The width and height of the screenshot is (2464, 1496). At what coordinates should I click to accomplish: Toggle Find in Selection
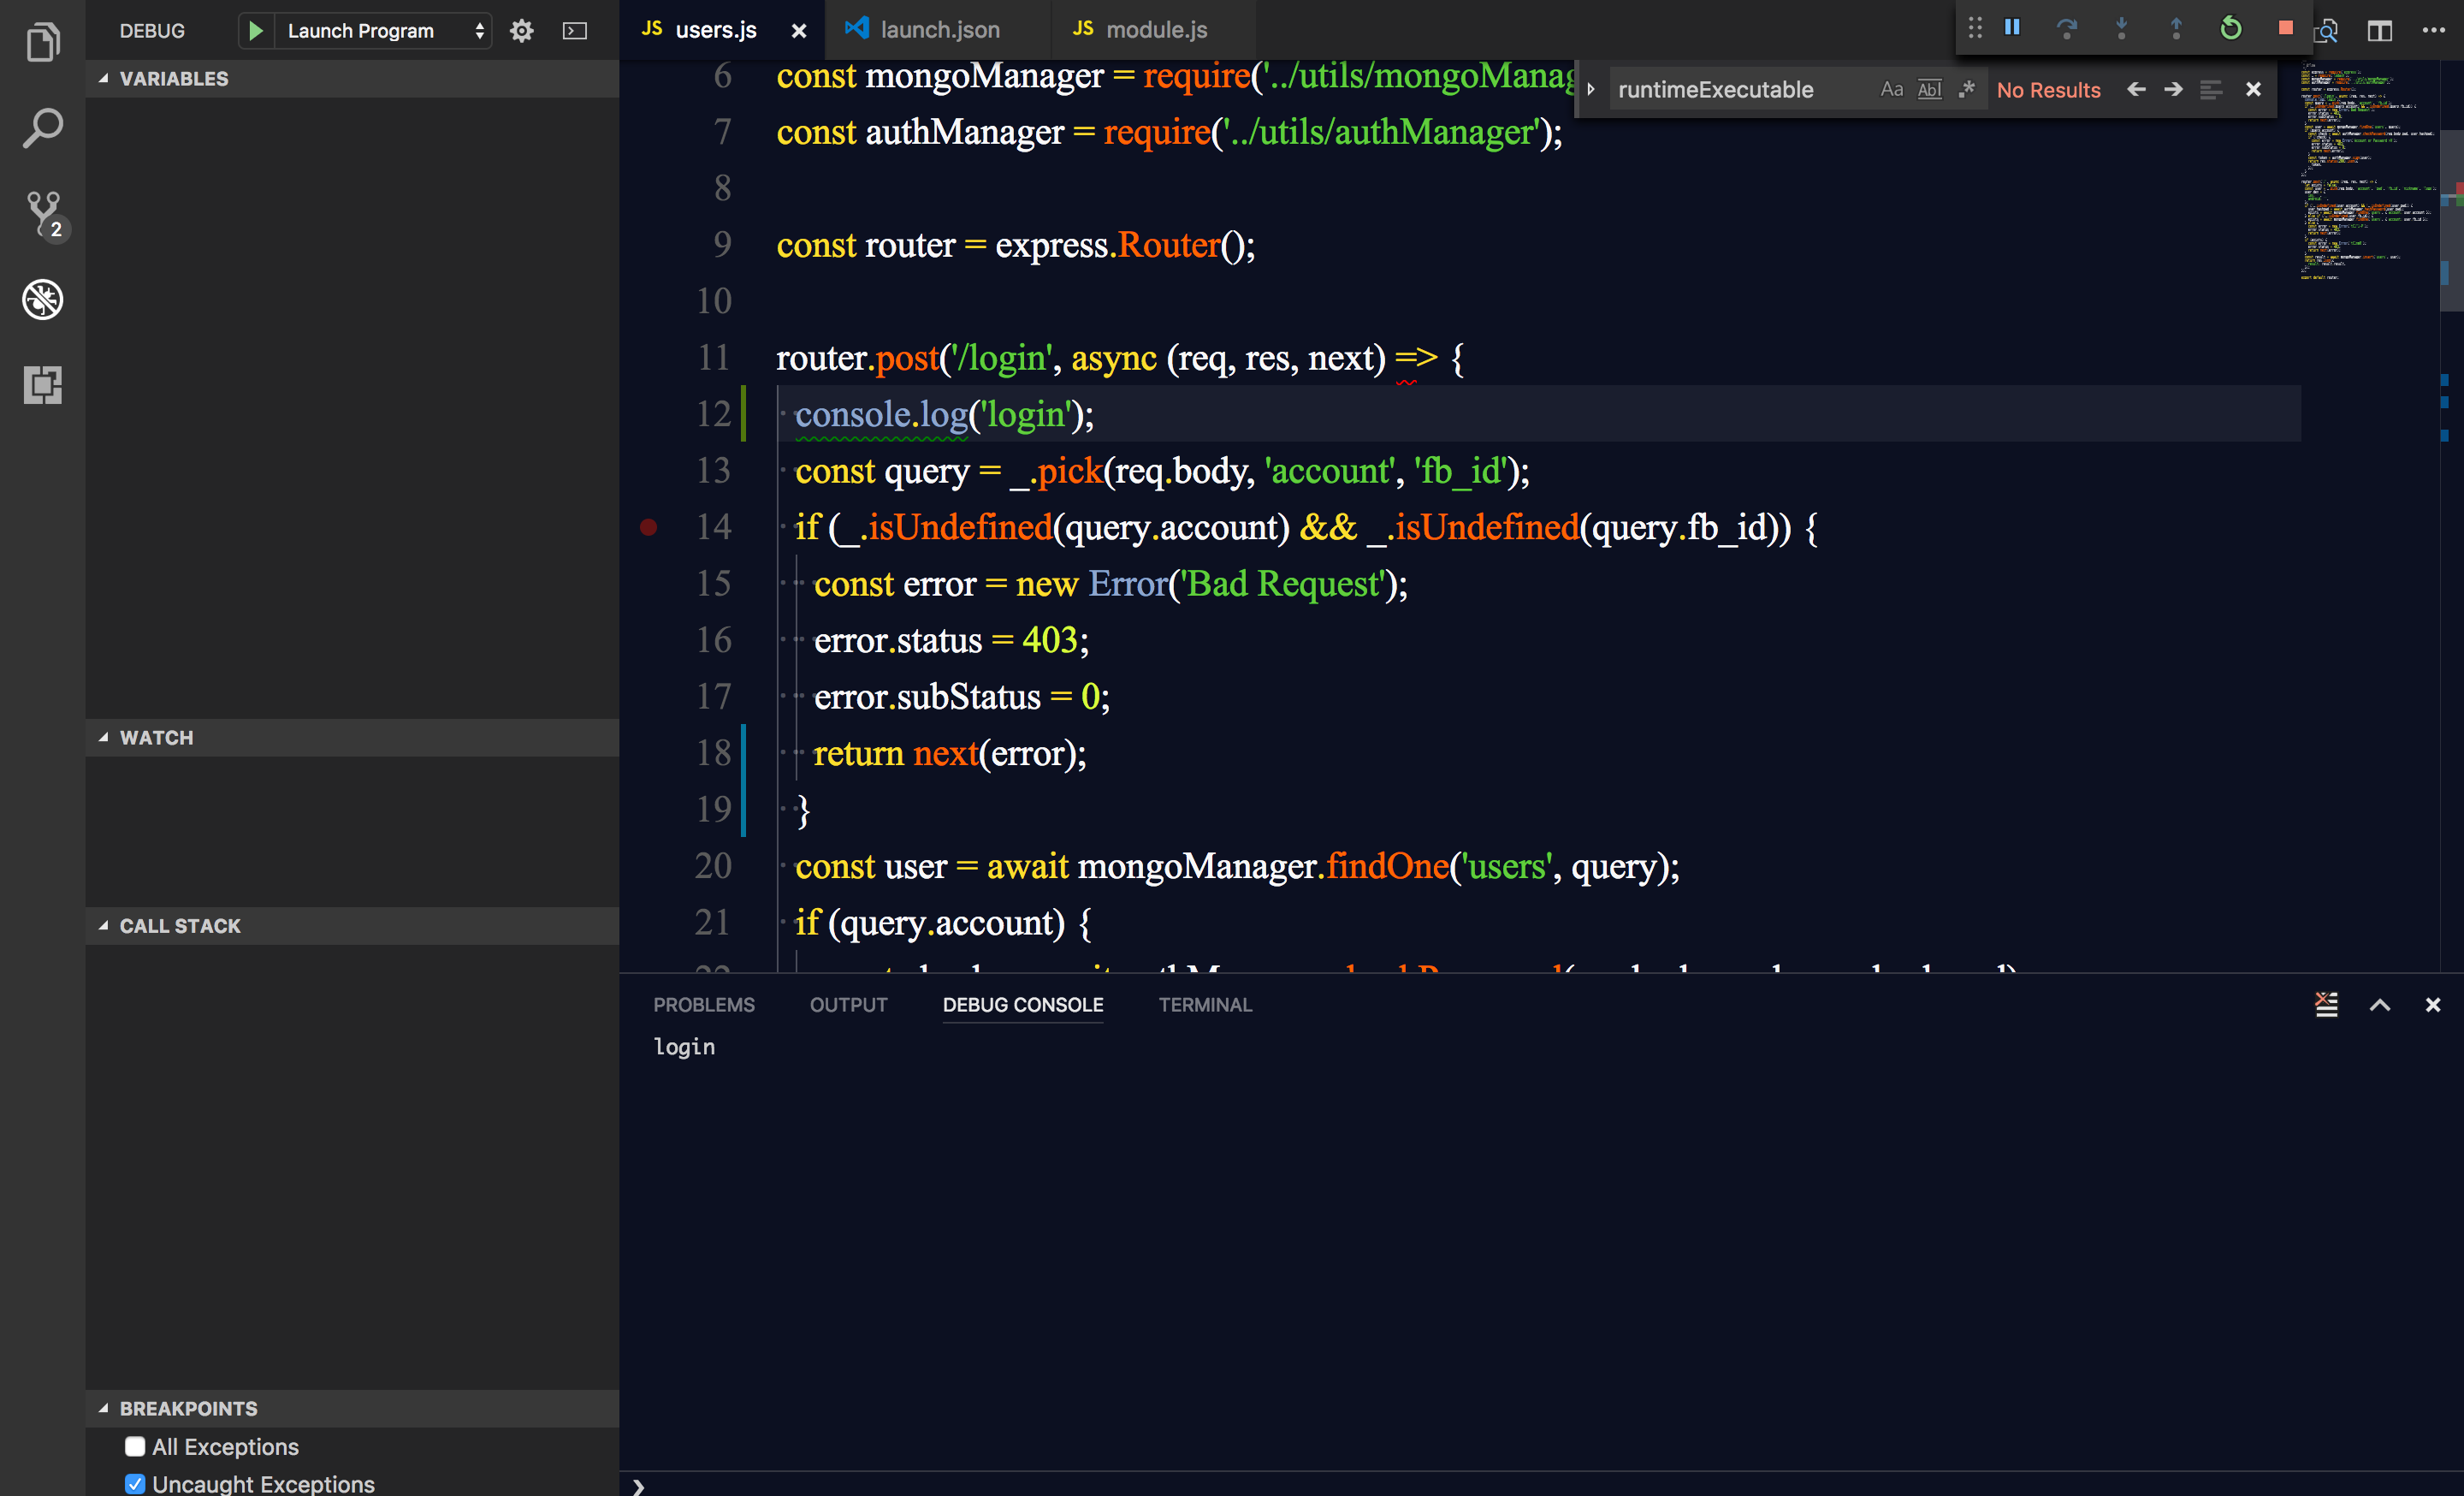(2211, 89)
